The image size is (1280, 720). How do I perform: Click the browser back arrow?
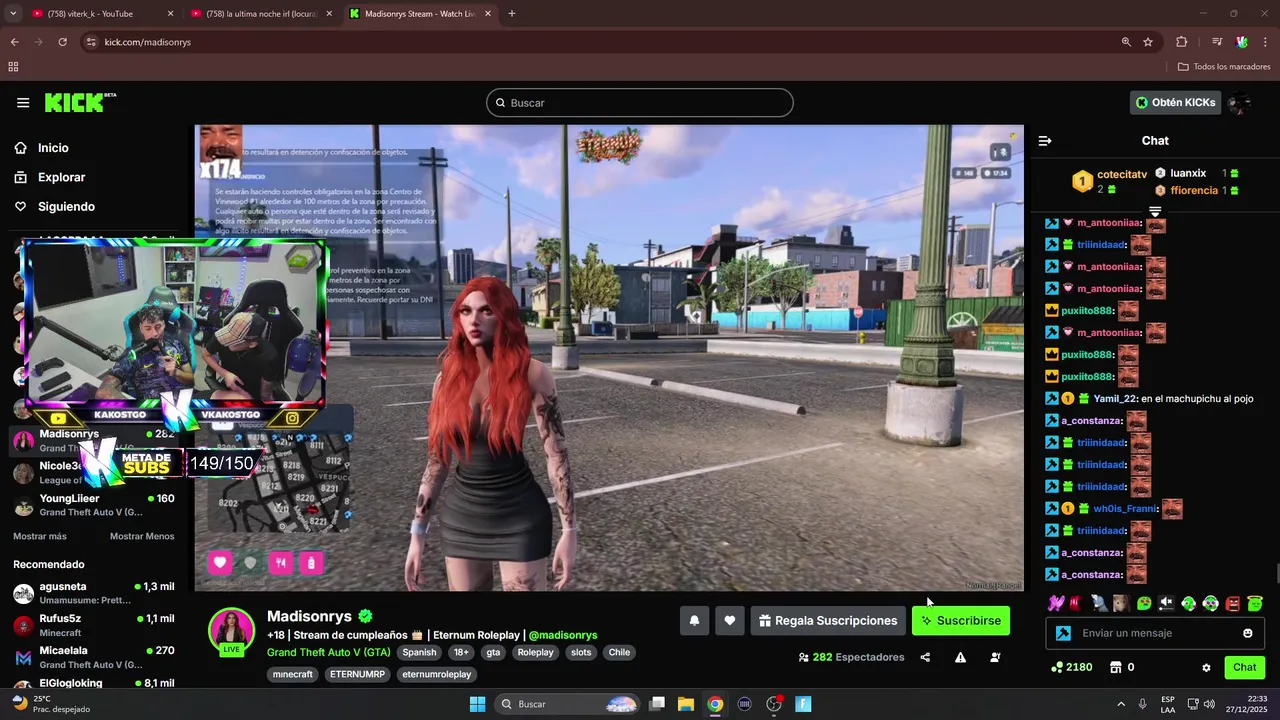tap(14, 42)
